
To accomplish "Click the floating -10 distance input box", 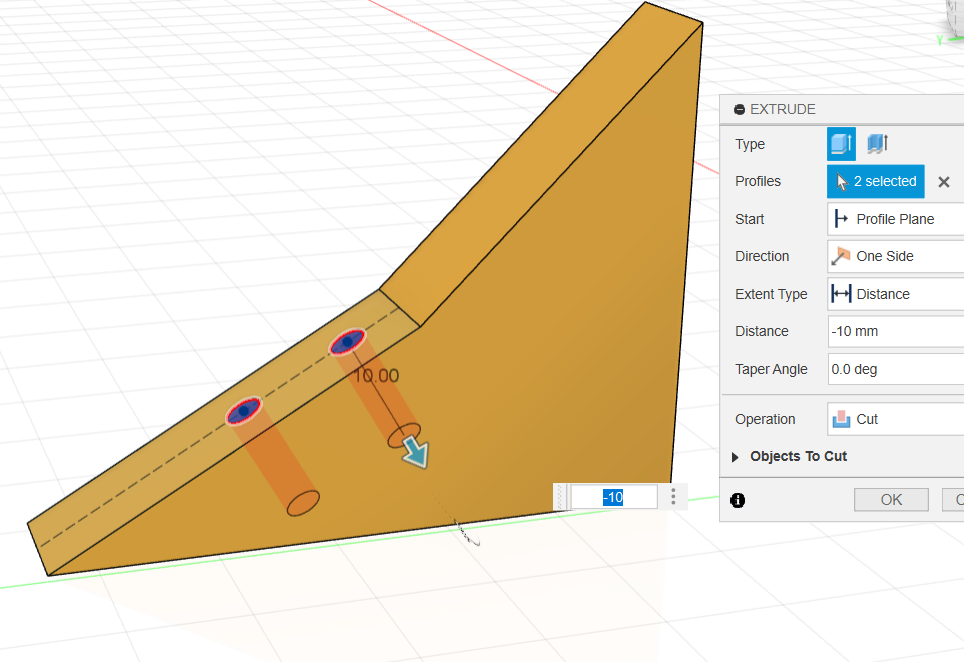I will [613, 497].
